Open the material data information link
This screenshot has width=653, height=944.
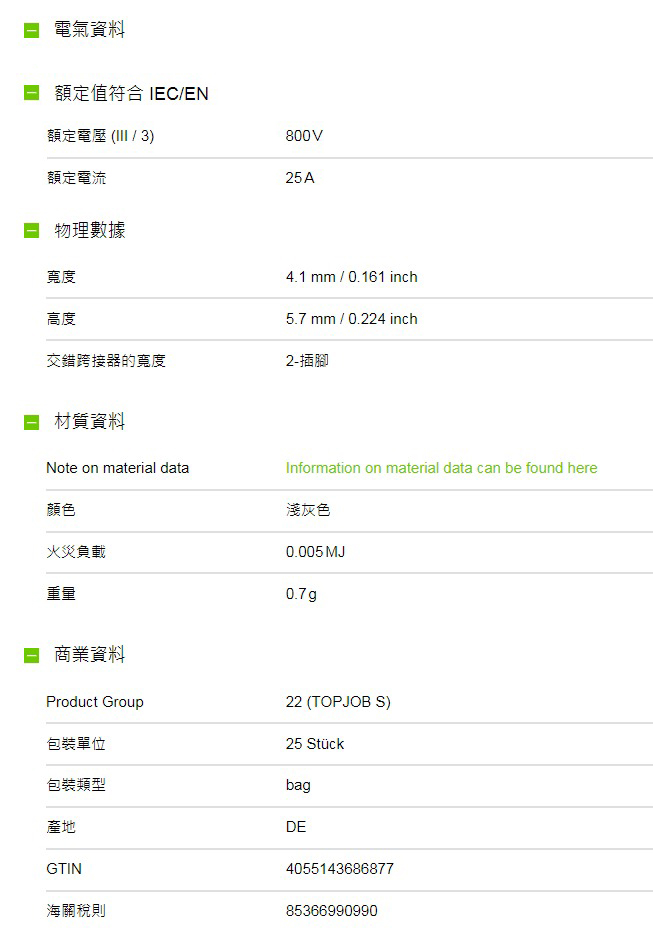(441, 468)
